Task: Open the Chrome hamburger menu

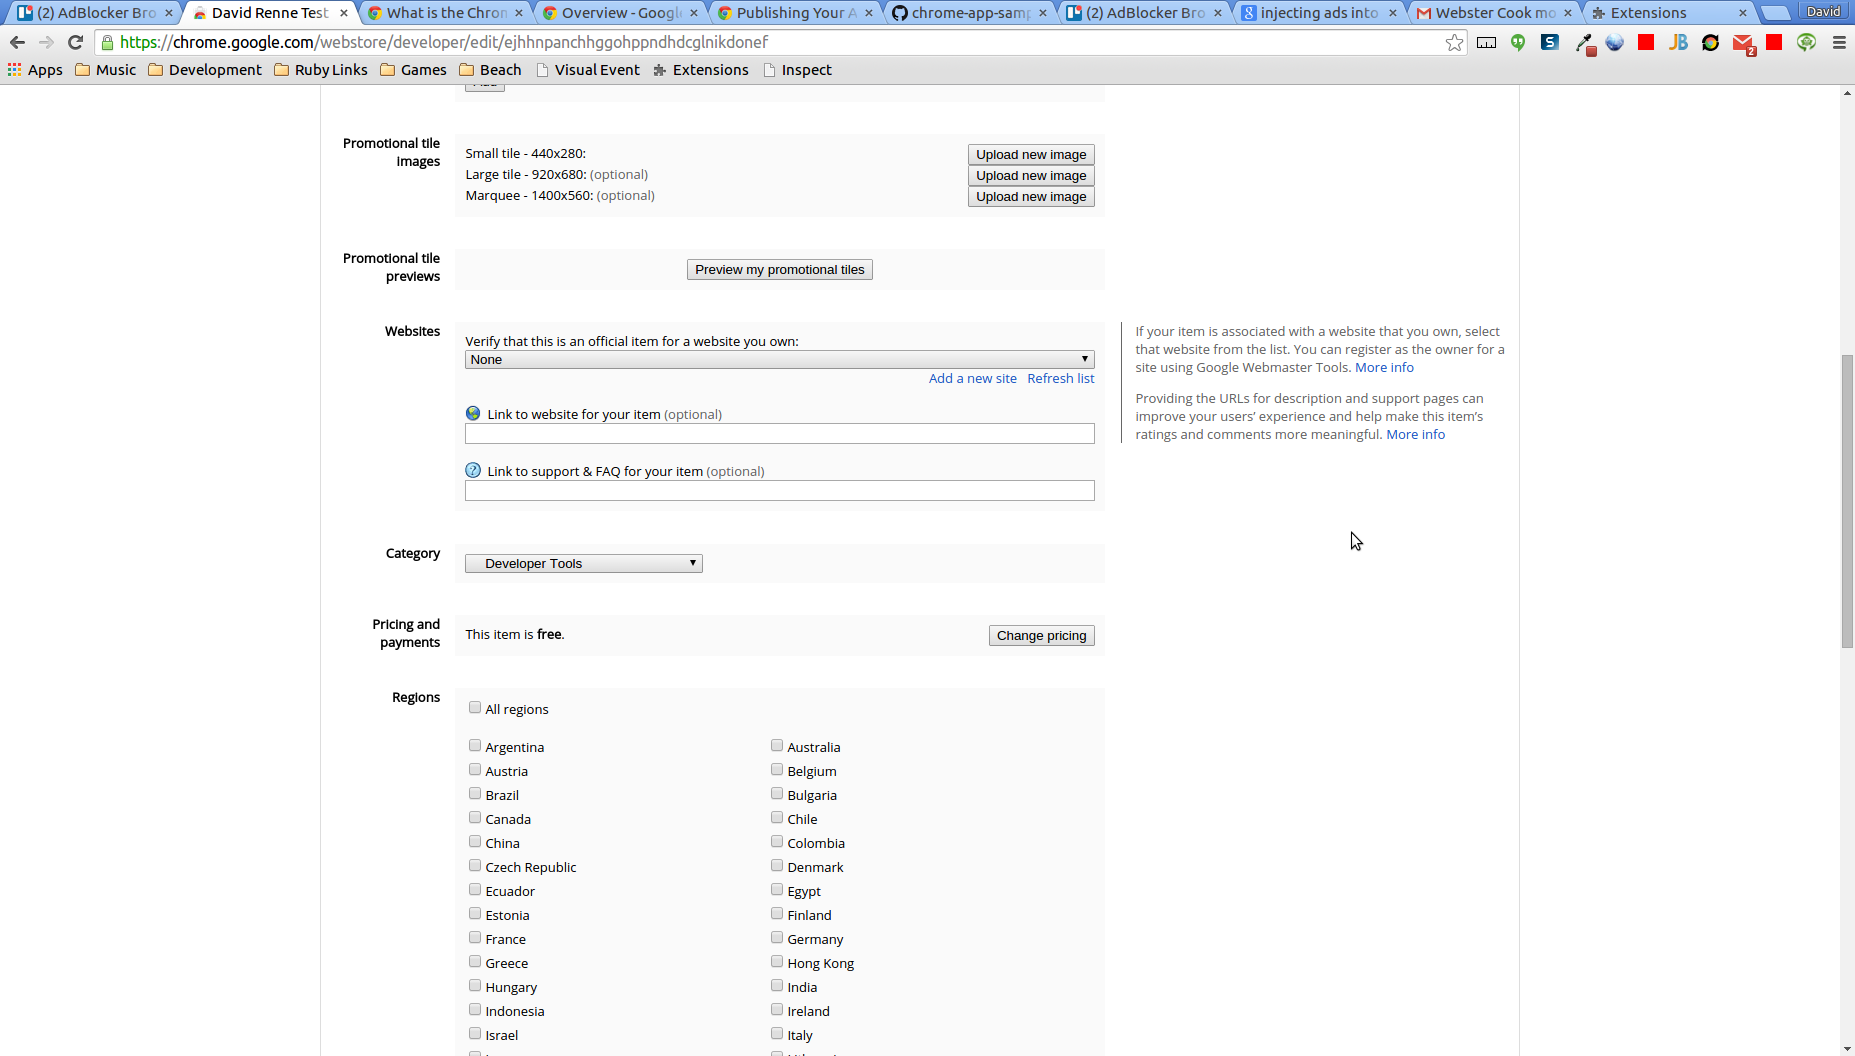Action: pyautogui.click(x=1839, y=42)
